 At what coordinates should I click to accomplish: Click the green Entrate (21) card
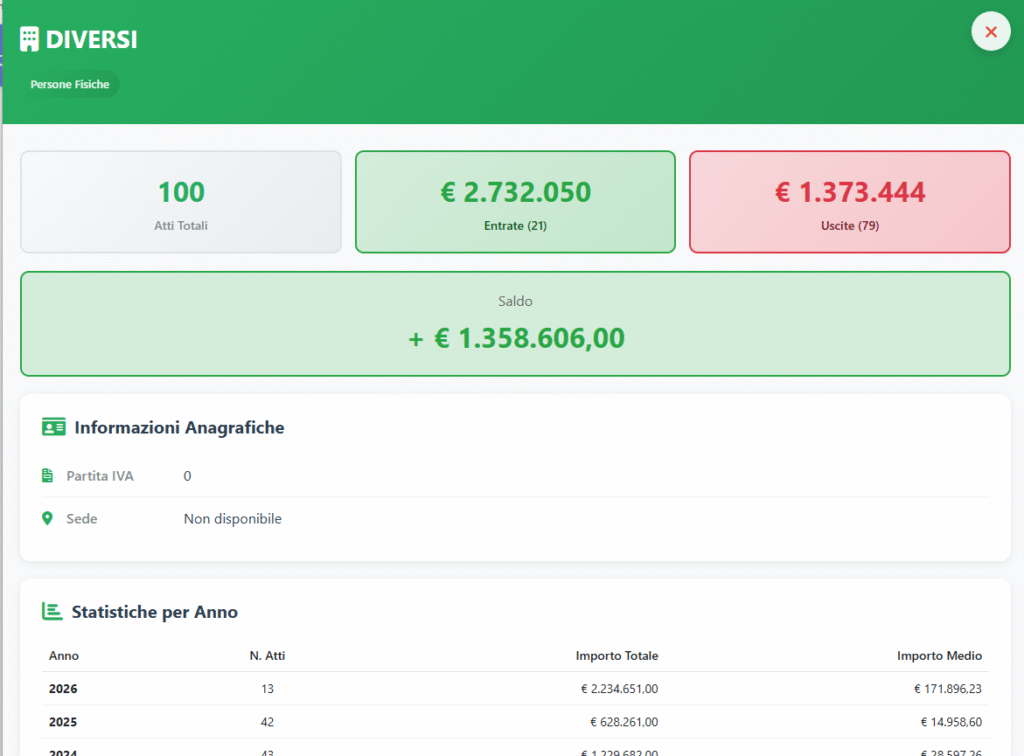pos(515,202)
